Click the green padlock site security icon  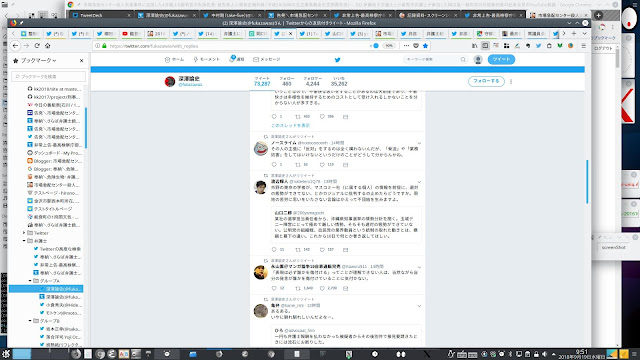point(104,46)
